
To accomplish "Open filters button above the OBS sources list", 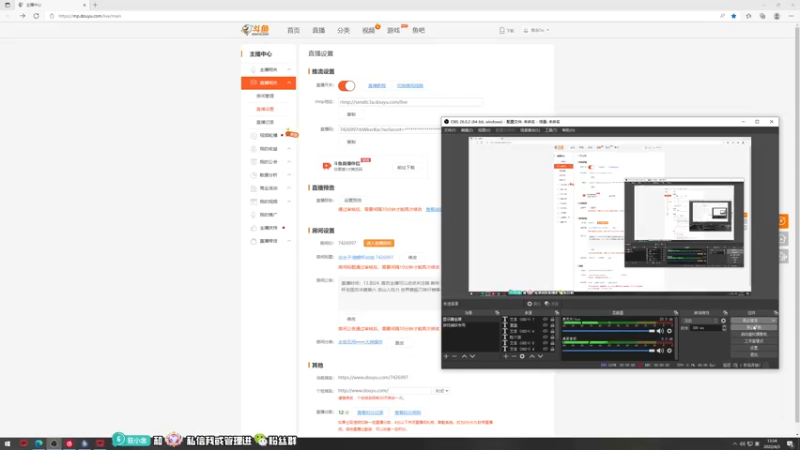I will tap(552, 304).
